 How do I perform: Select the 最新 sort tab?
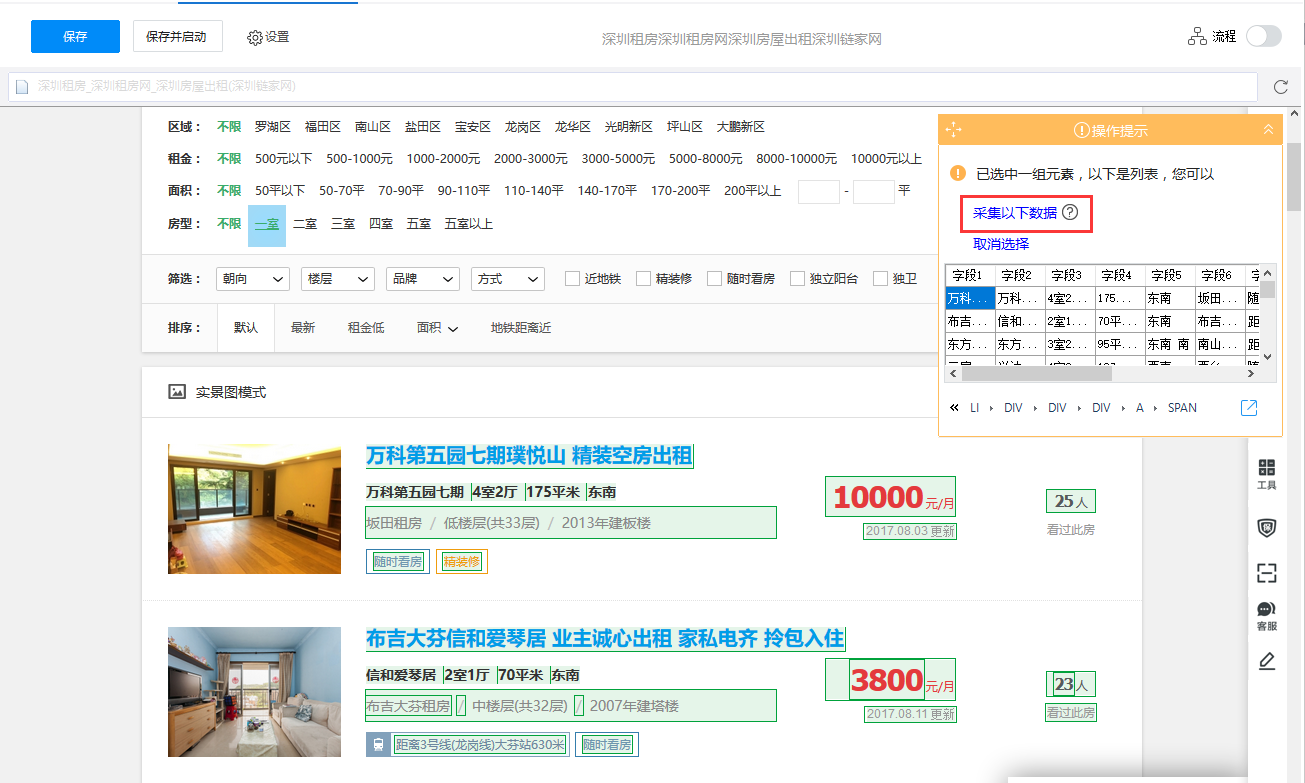point(303,328)
